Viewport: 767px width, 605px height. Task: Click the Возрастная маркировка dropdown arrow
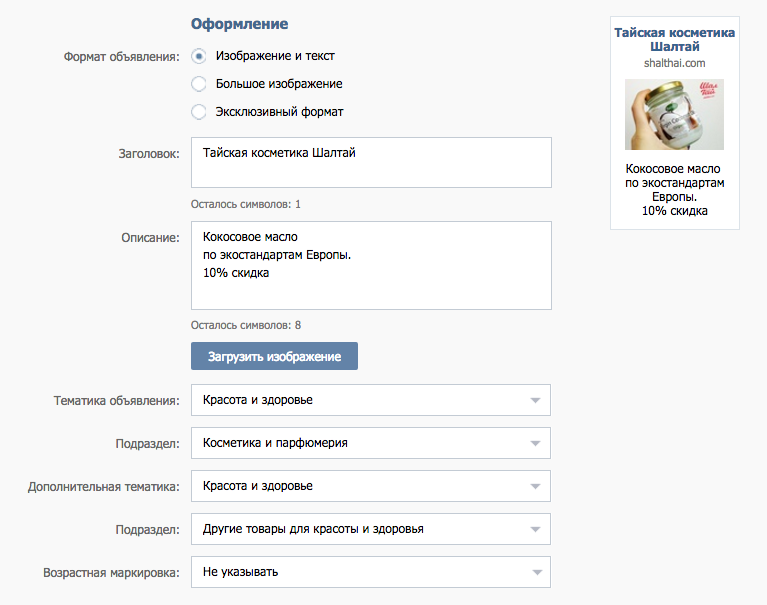tap(537, 572)
